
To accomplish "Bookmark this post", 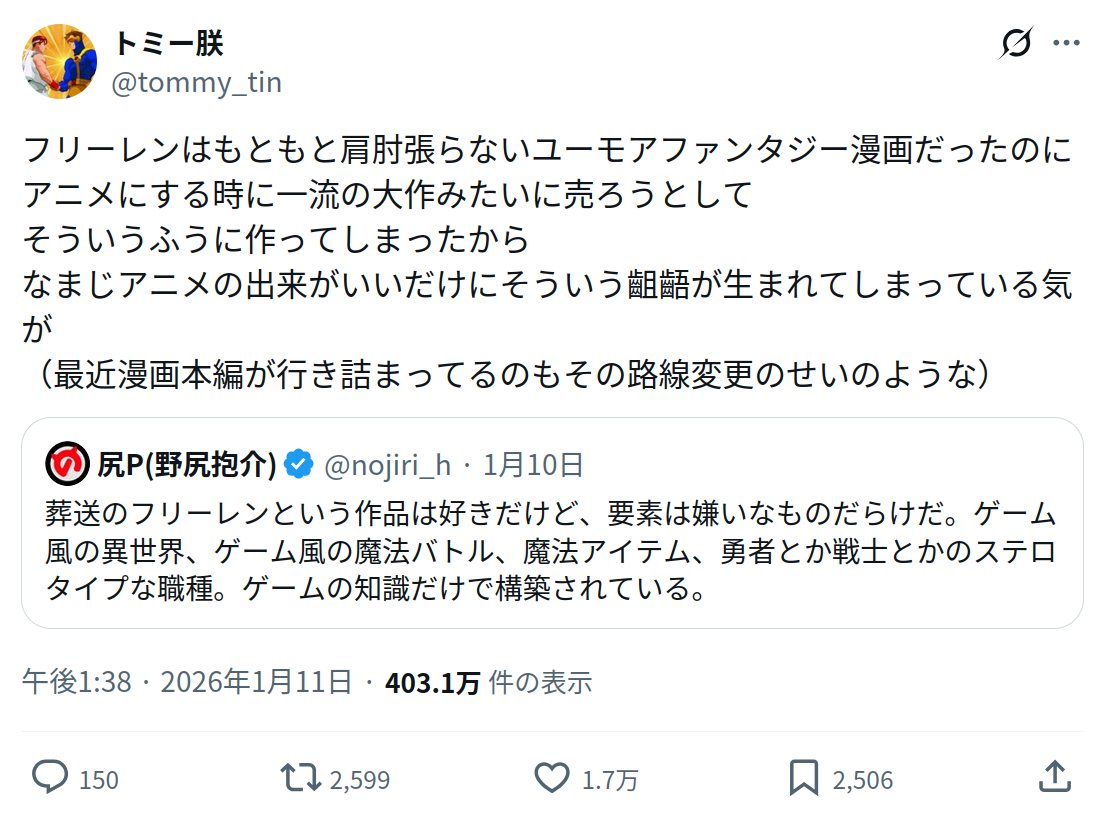I will [804, 778].
